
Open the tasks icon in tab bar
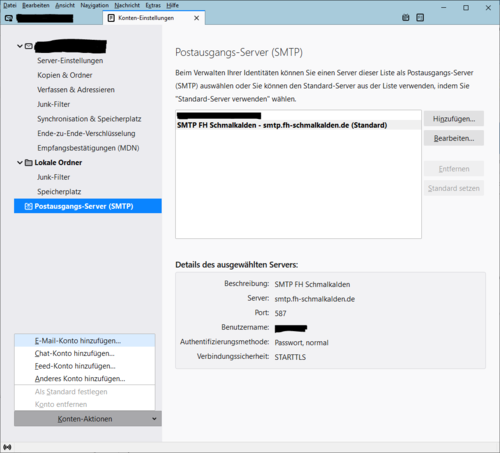tap(420, 18)
